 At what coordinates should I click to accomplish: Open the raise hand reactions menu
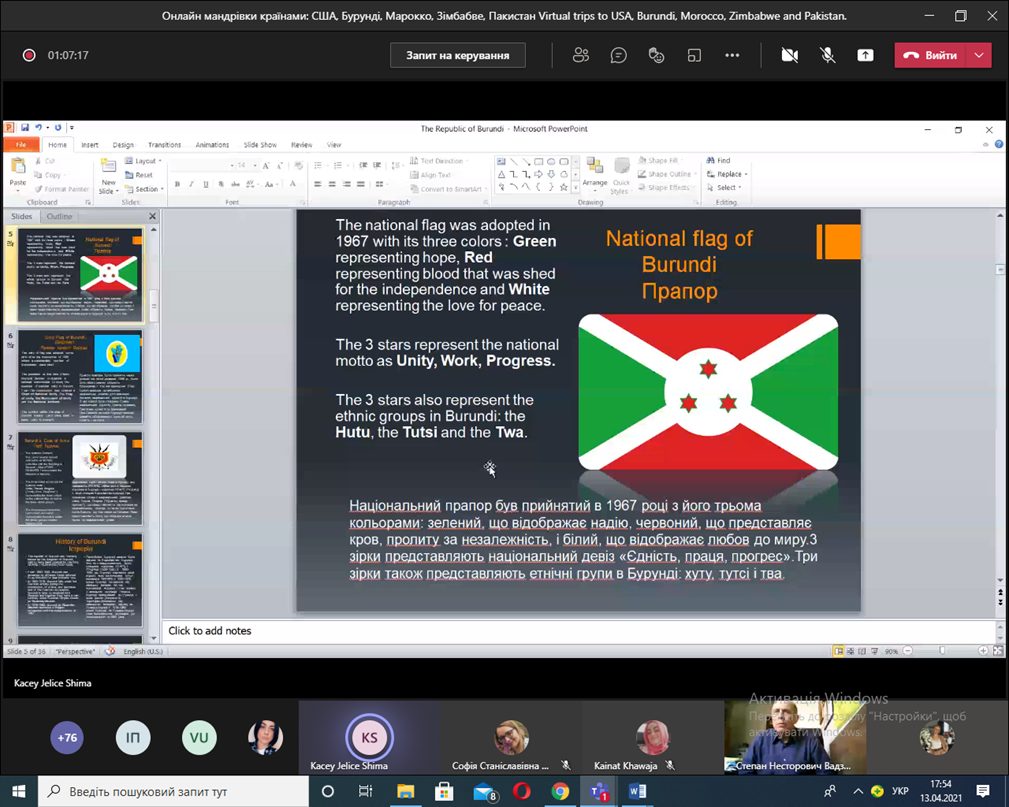[657, 55]
